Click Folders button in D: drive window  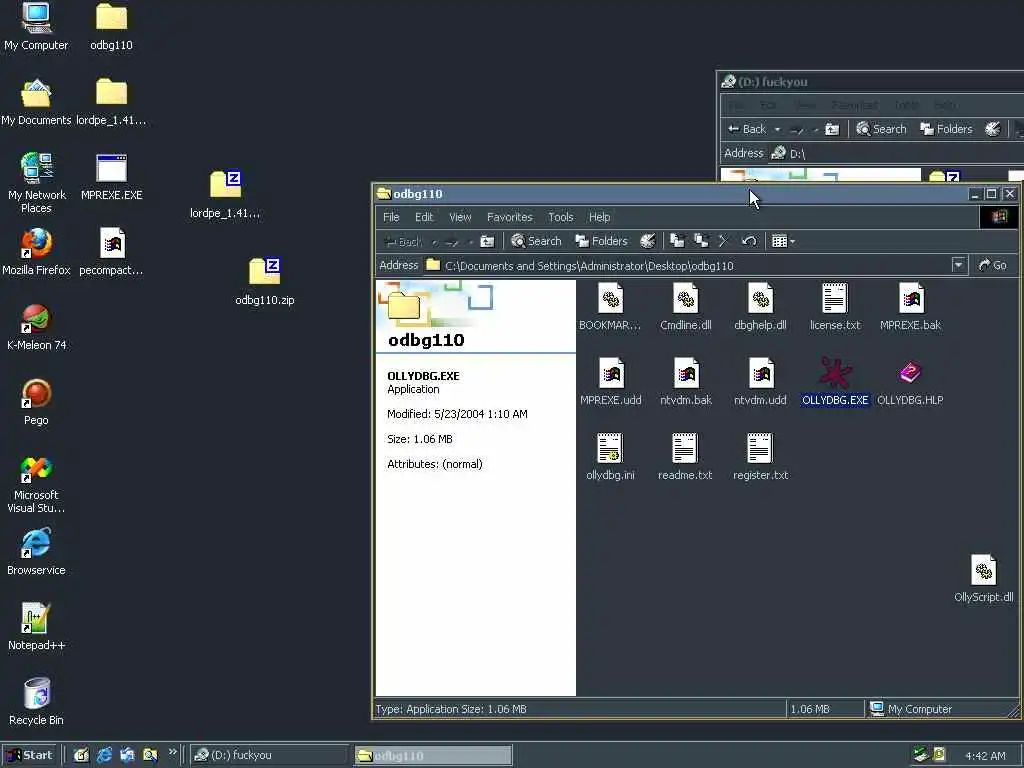(946, 129)
